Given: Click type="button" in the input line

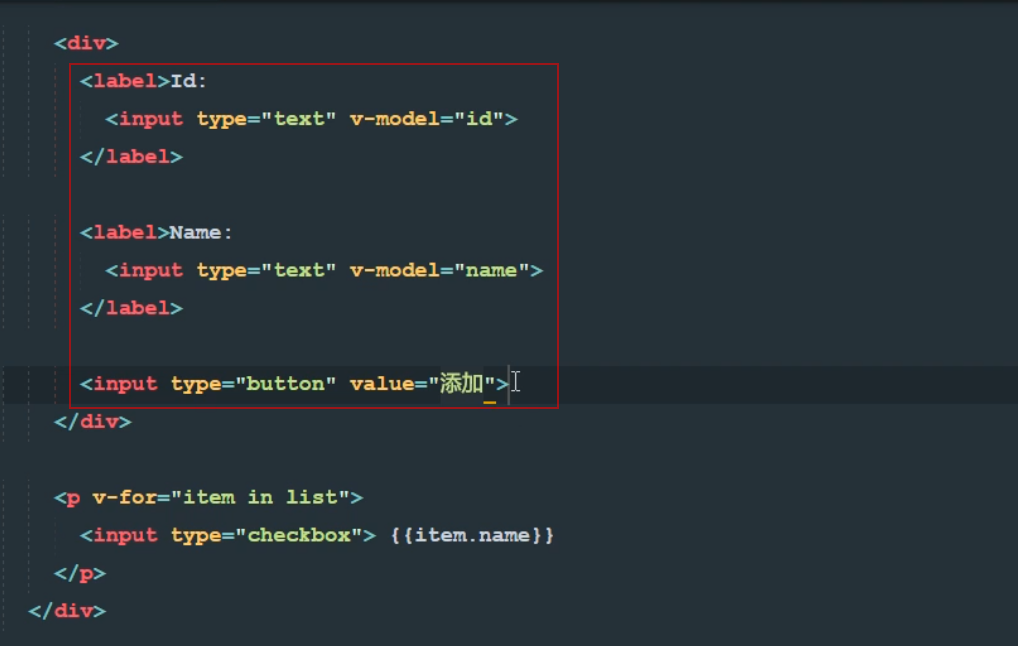Looking at the screenshot, I should coord(253,384).
